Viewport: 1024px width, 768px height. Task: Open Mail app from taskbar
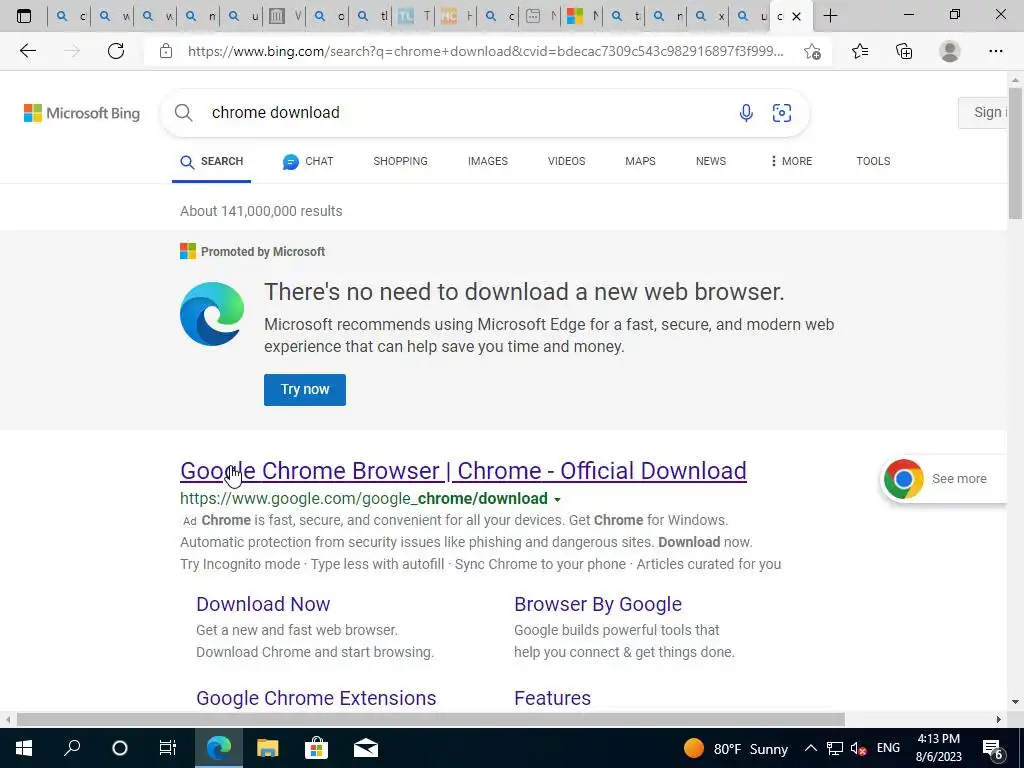click(x=366, y=748)
